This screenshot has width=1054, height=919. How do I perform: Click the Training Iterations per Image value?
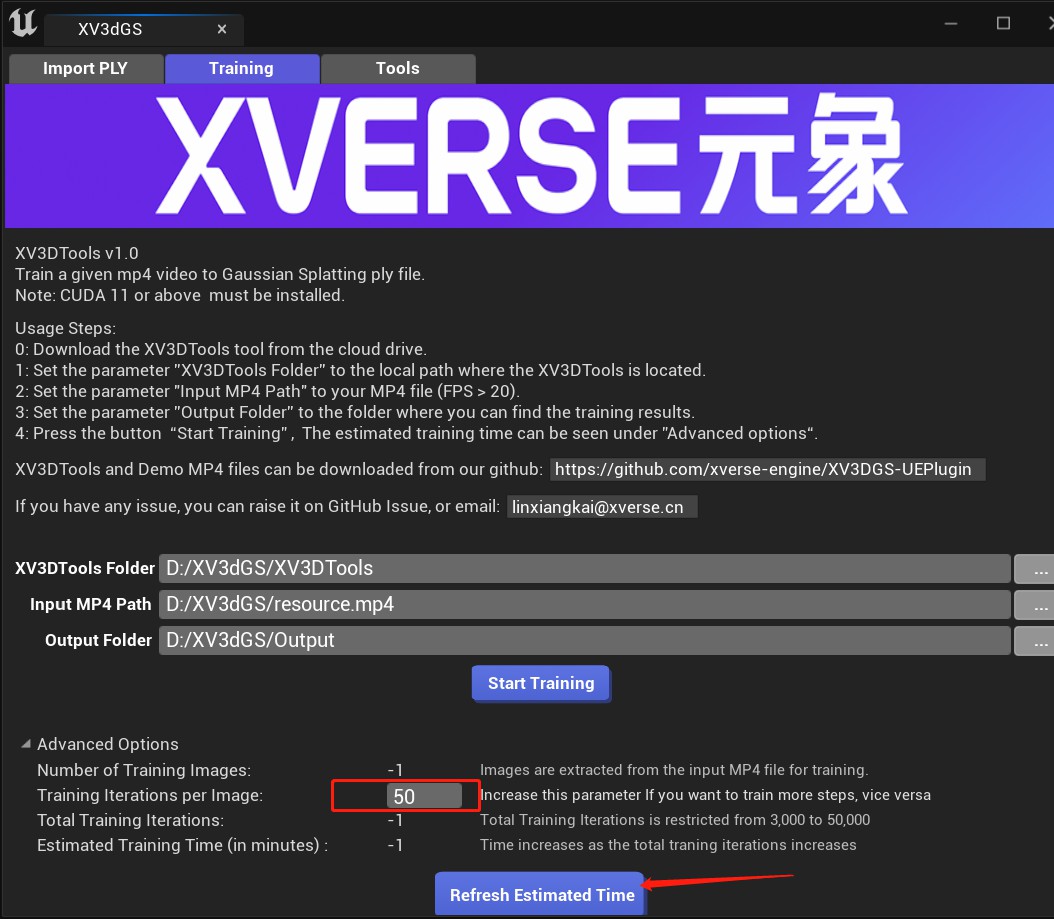(x=423, y=796)
